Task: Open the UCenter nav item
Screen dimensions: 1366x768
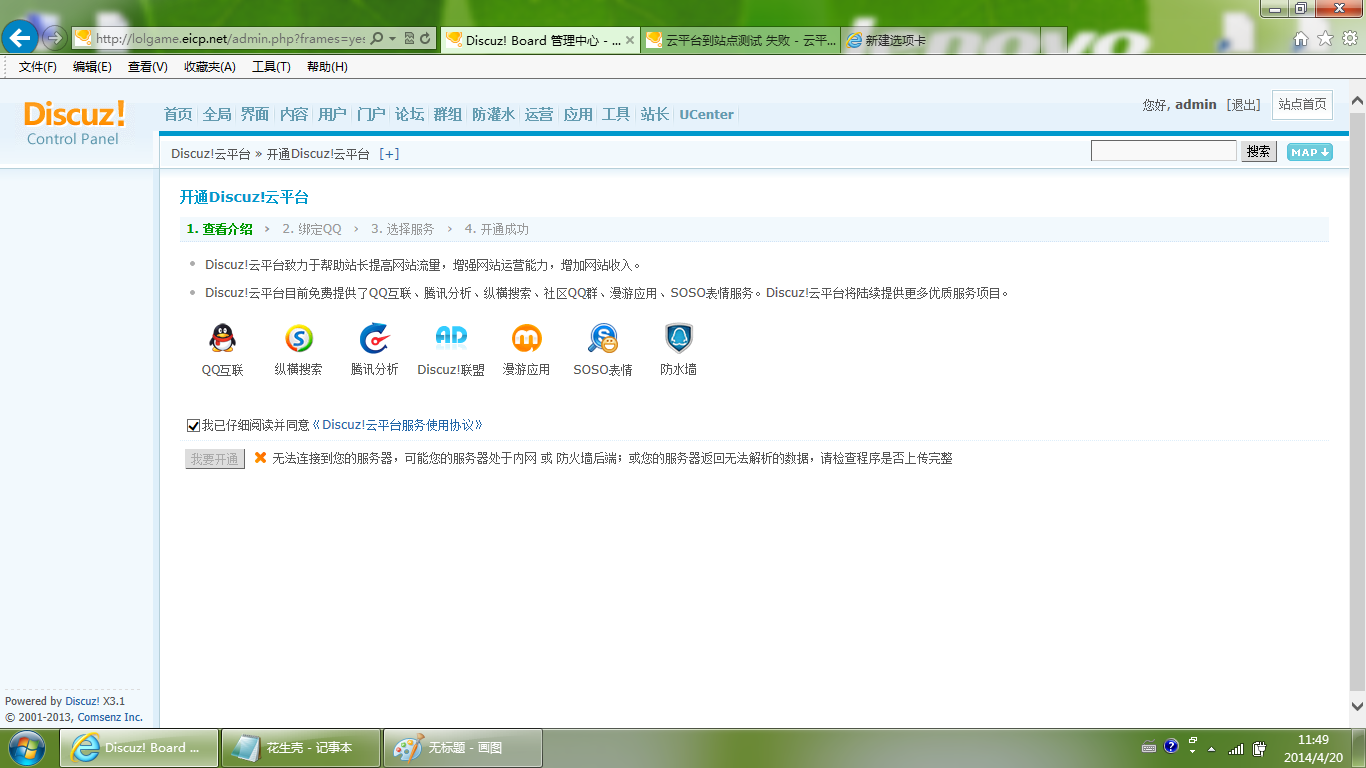Action: 706,115
